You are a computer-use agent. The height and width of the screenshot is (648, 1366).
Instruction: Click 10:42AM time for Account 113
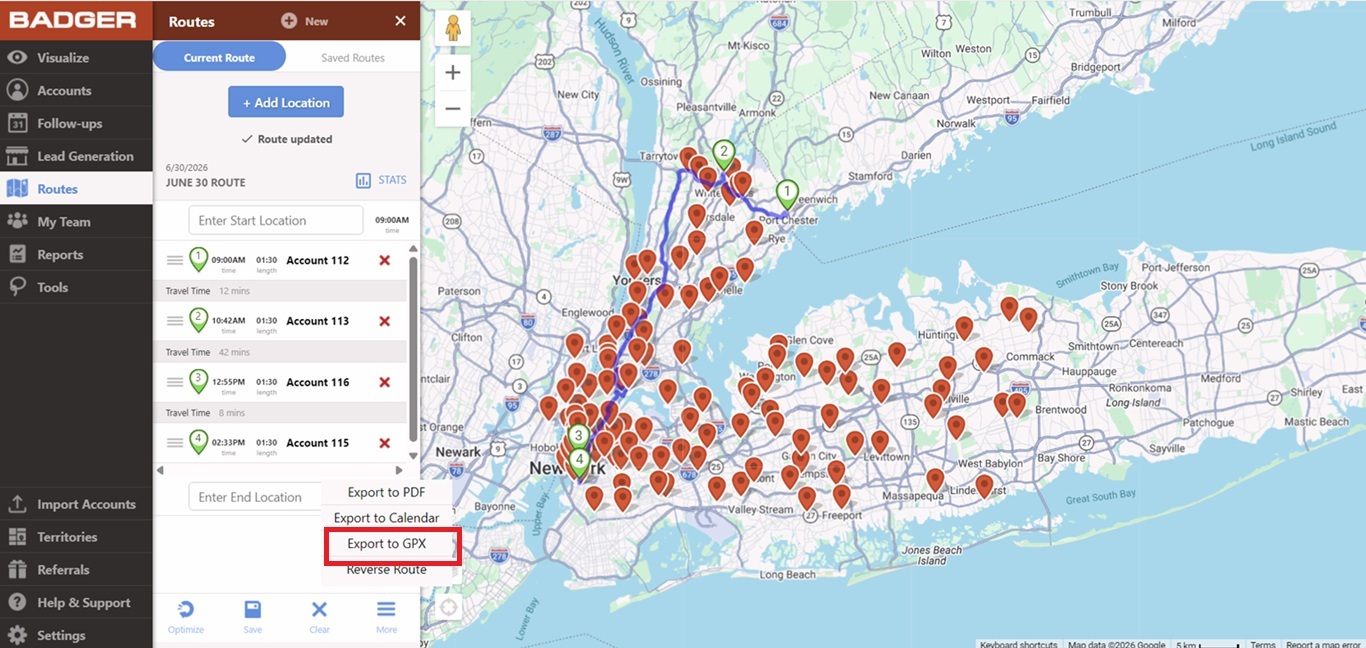pyautogui.click(x=228, y=321)
